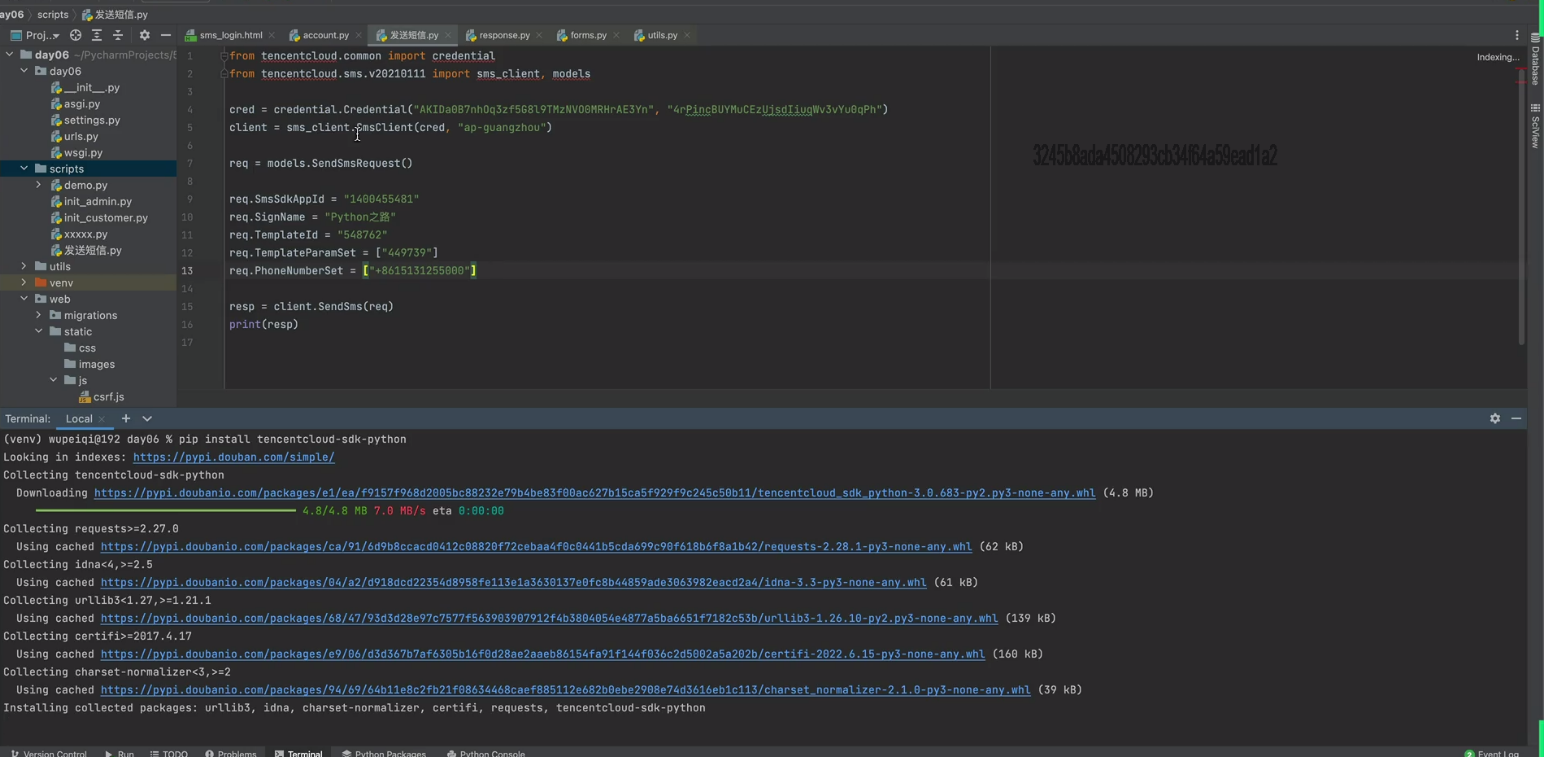Click the Collapse All icon in Project toolbar
Image resolution: width=1544 pixels, height=757 pixels.
(118, 35)
